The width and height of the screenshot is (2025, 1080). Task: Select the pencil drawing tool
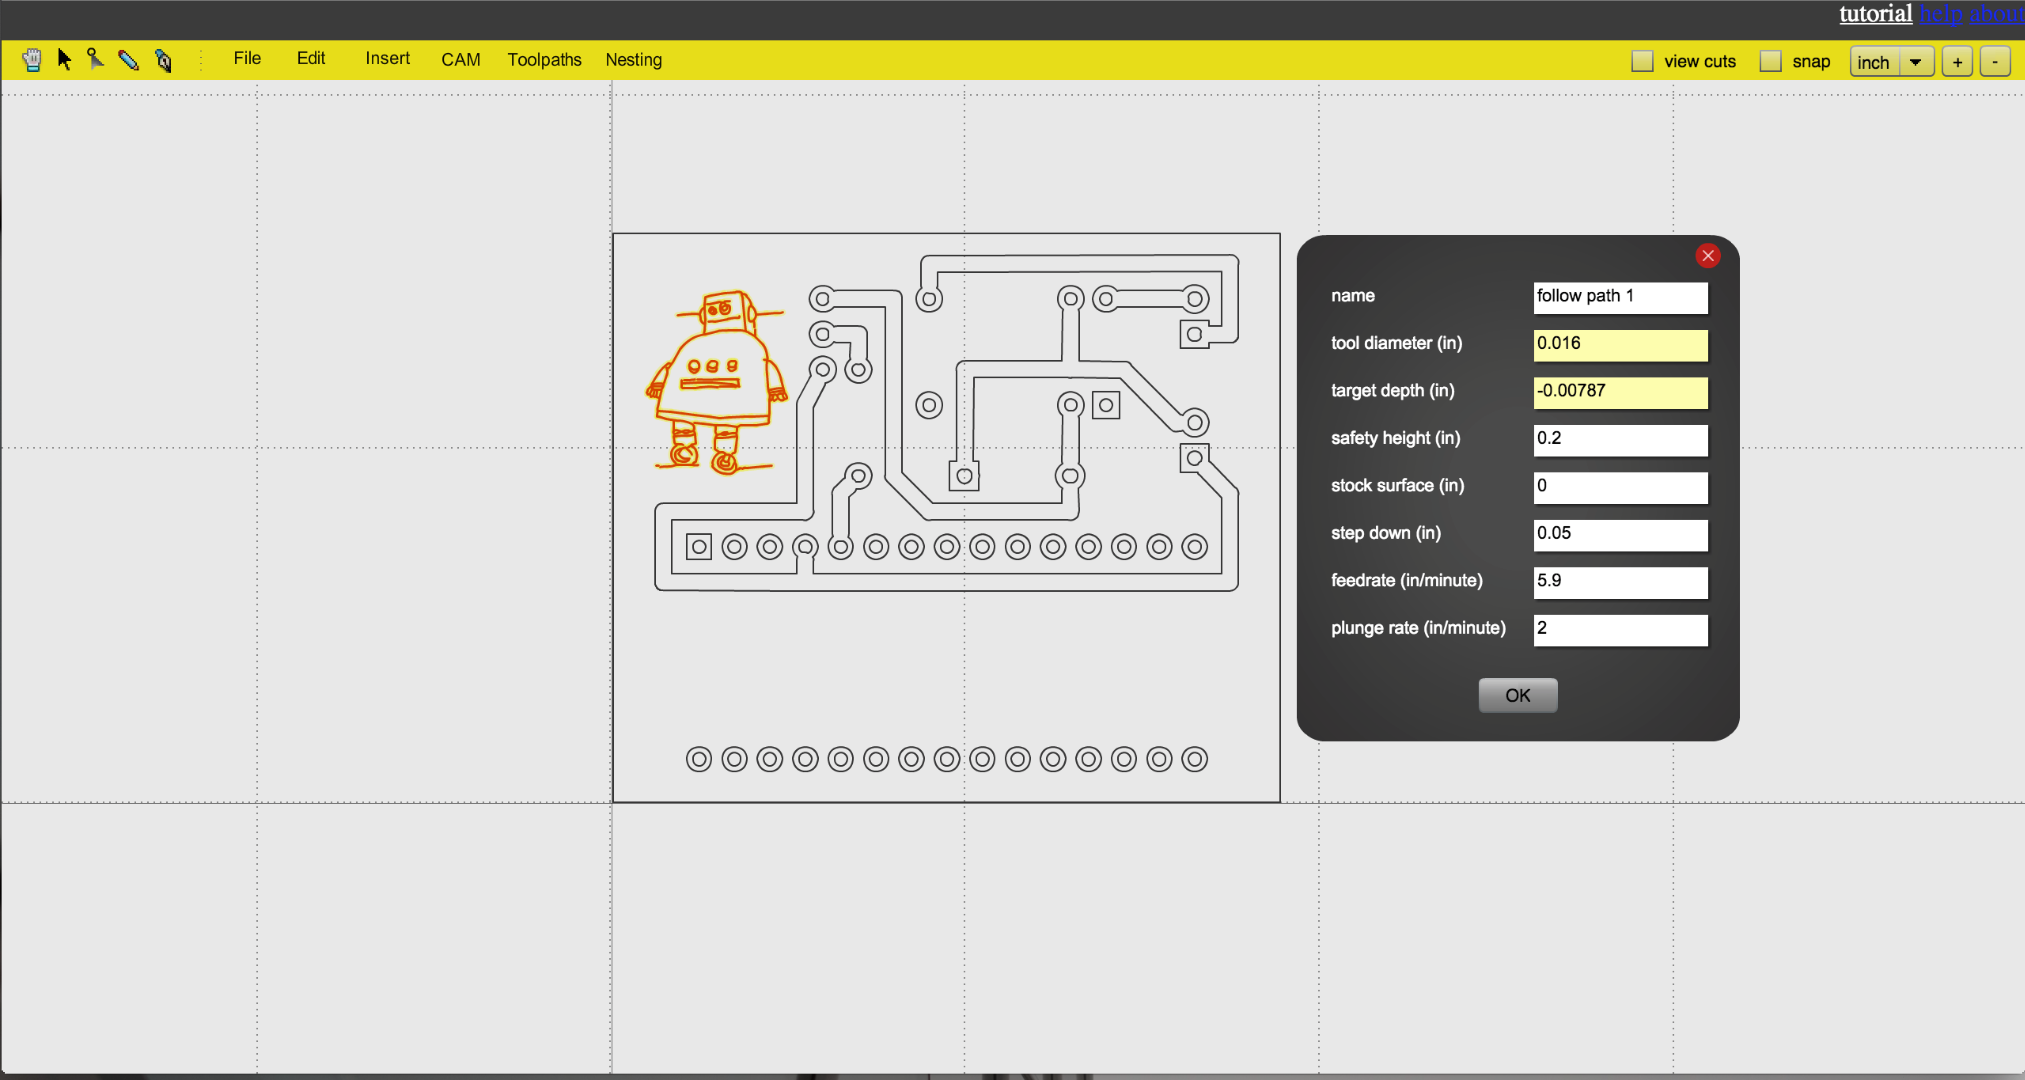129,60
